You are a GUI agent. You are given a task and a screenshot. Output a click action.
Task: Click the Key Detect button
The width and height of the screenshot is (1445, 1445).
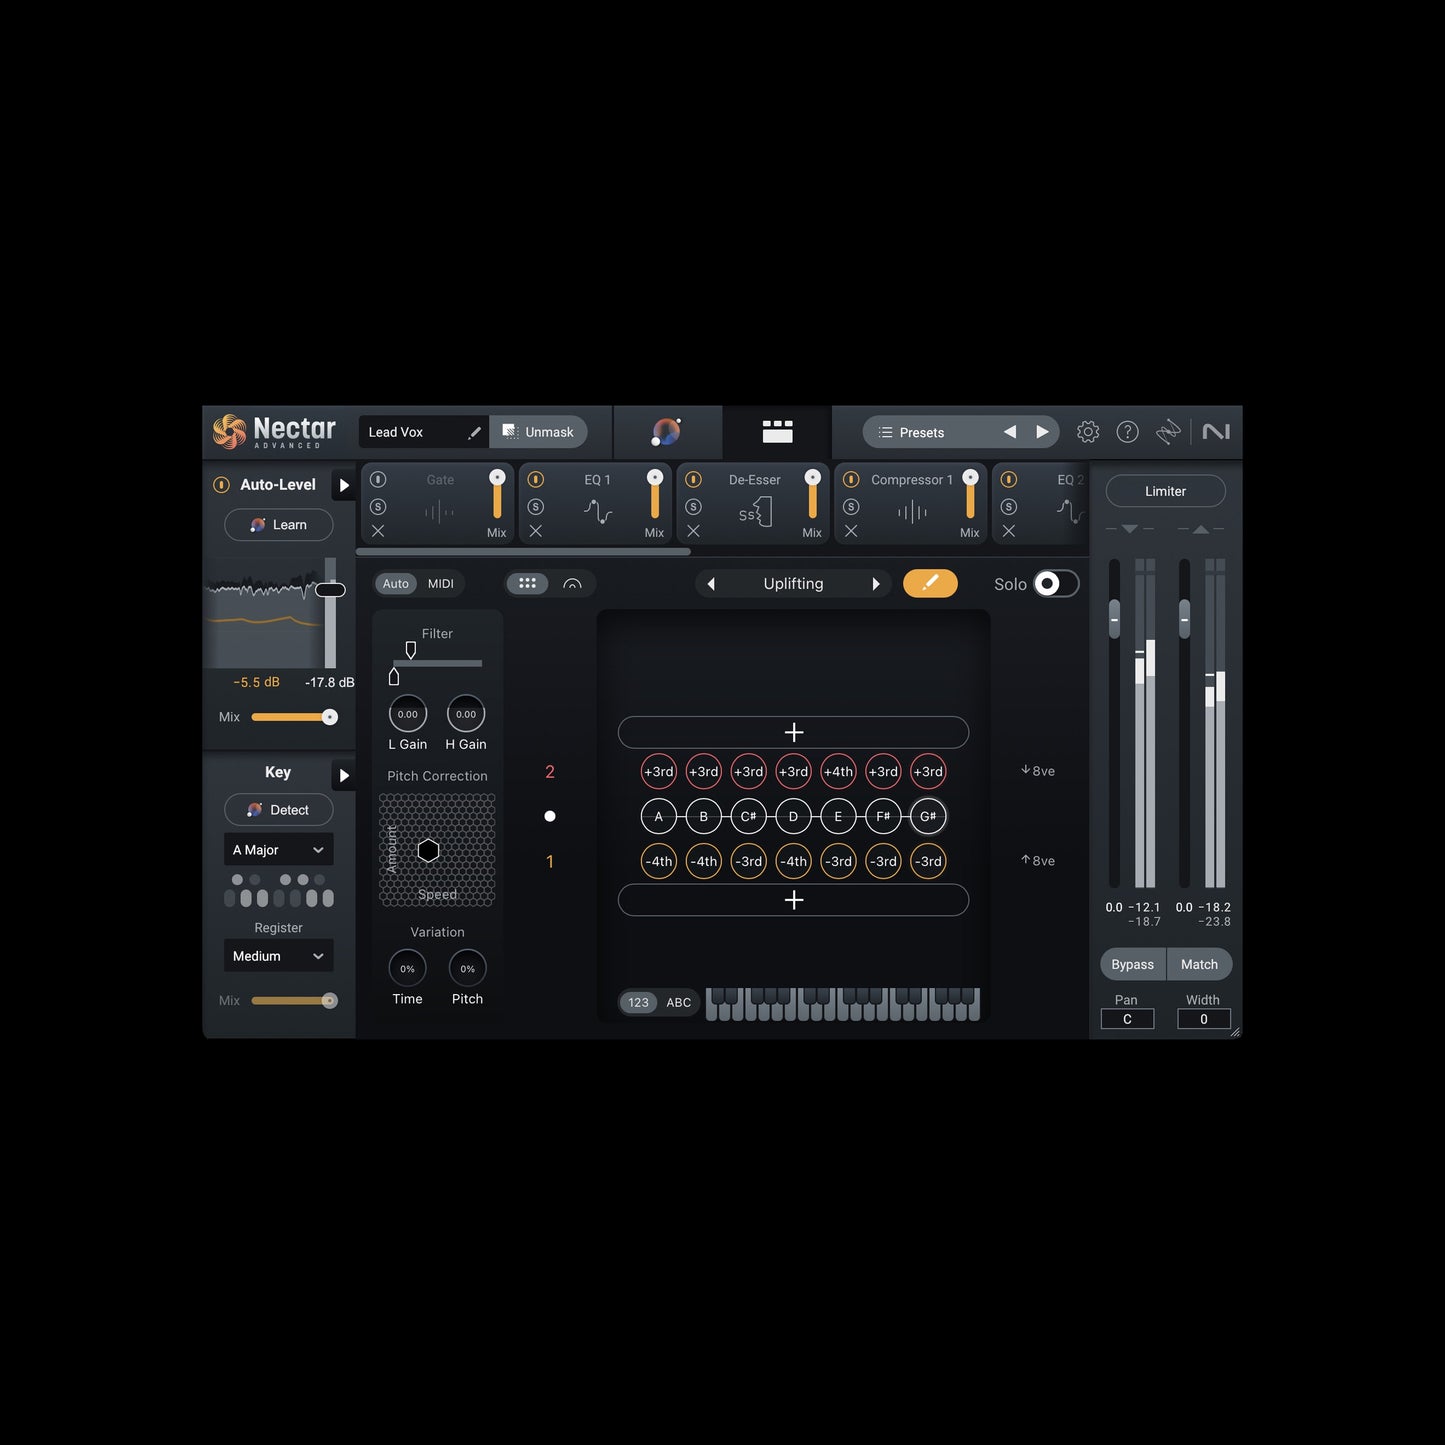point(278,810)
